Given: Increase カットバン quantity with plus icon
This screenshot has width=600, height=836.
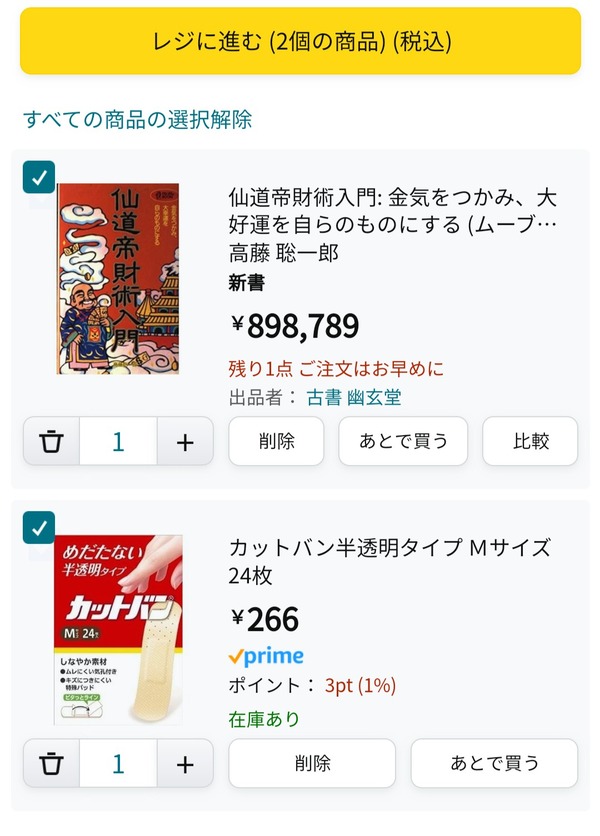Looking at the screenshot, I should [185, 763].
